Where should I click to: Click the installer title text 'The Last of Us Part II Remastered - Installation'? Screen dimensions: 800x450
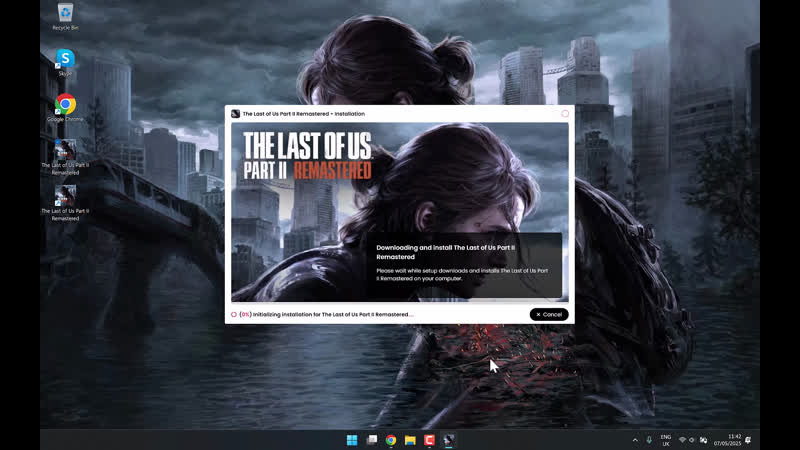(304, 114)
